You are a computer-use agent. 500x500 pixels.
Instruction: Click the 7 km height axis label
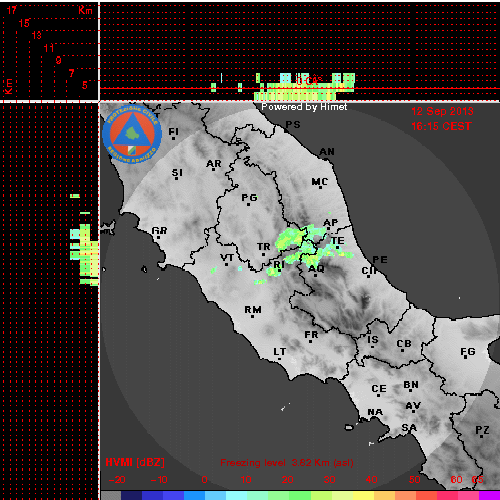(72, 73)
